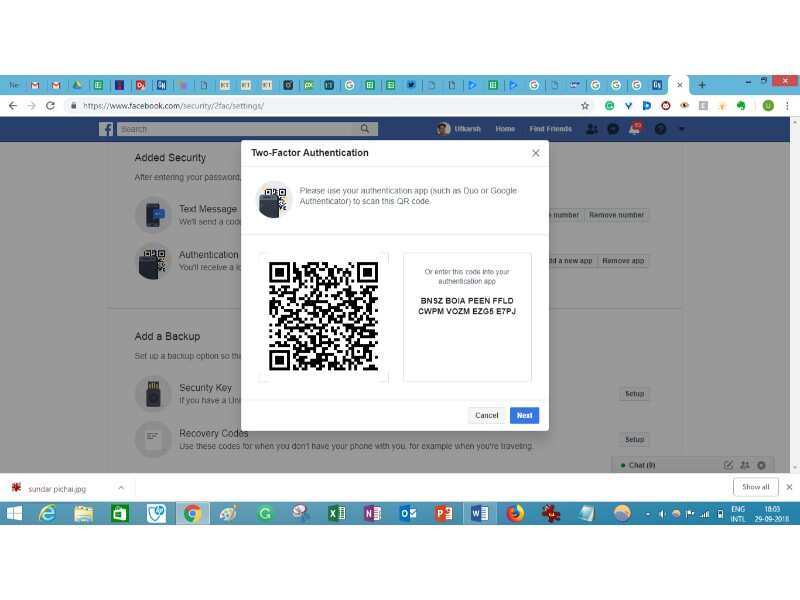Click the Help question mark icon
This screenshot has height=600, width=800.
point(660,129)
